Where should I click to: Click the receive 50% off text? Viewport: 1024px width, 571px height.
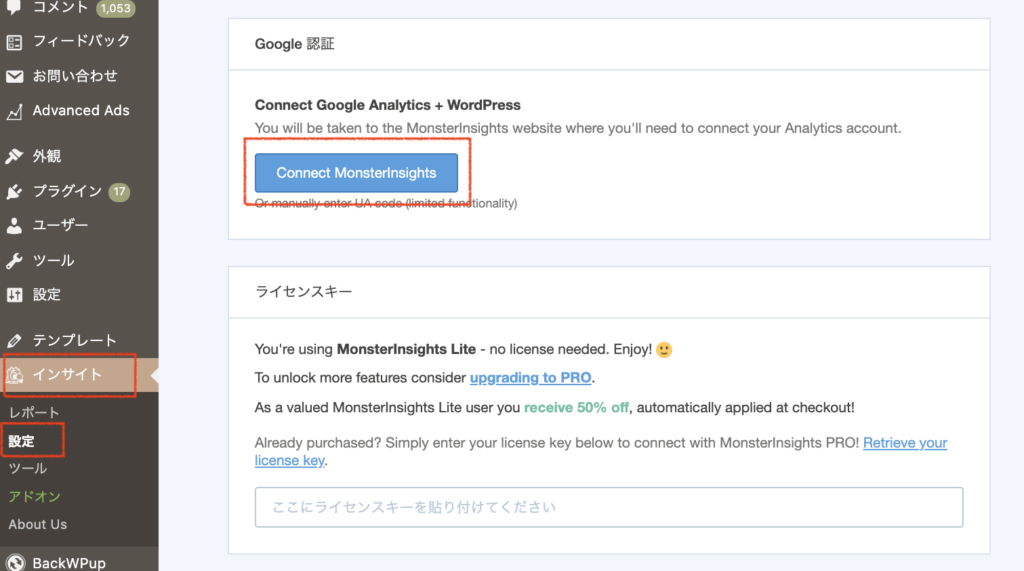[576, 408]
